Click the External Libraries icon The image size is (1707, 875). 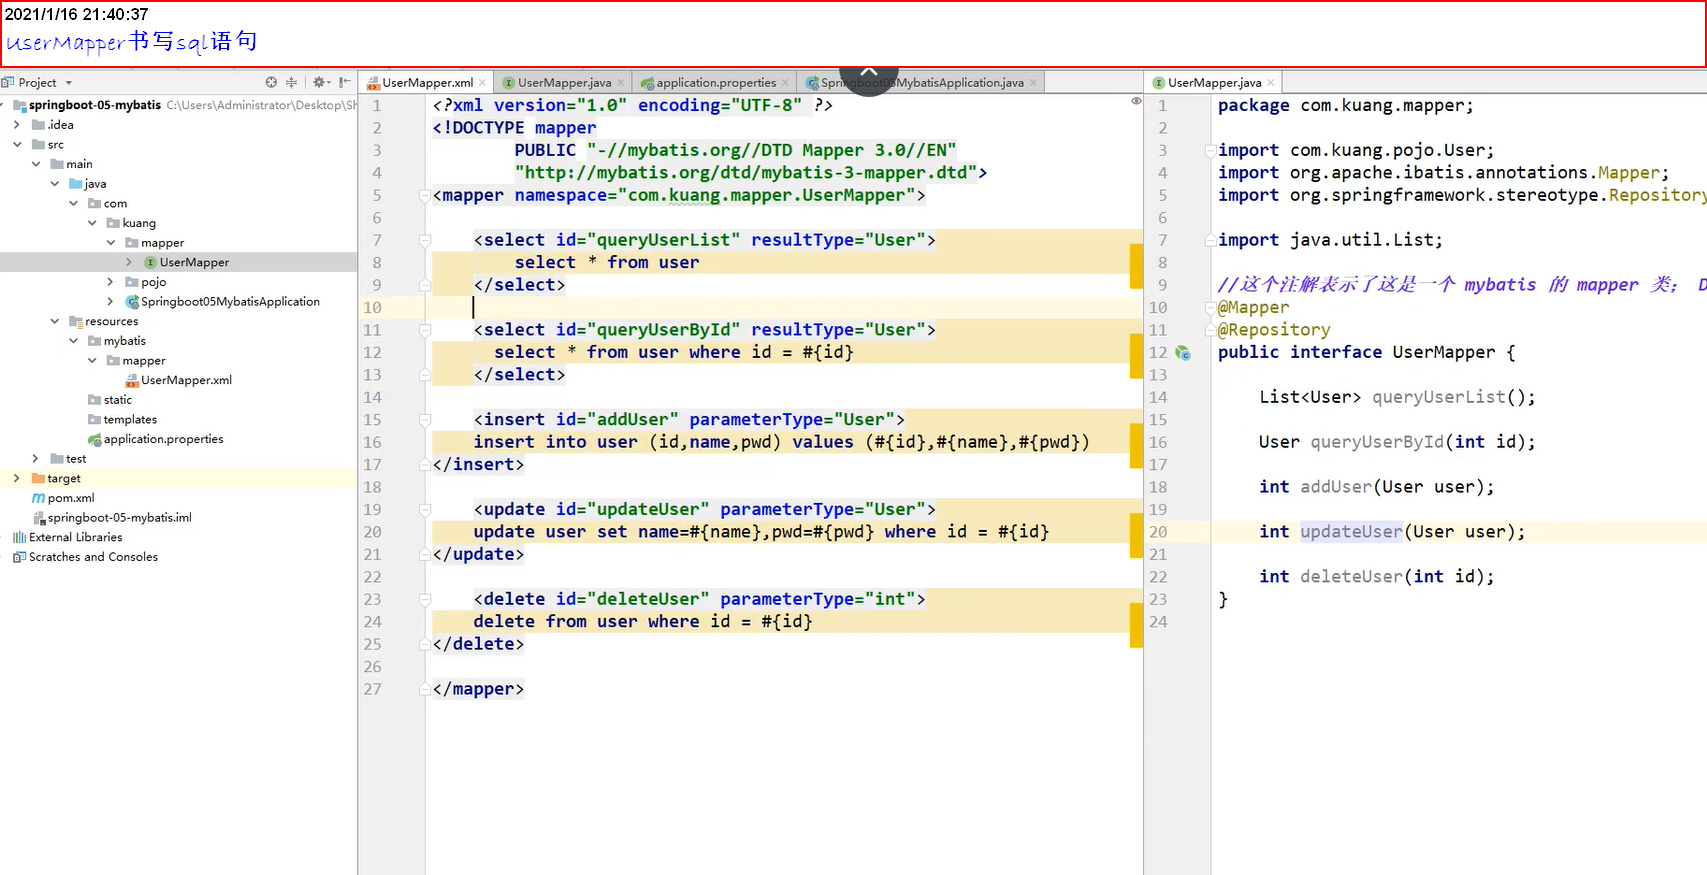19,537
